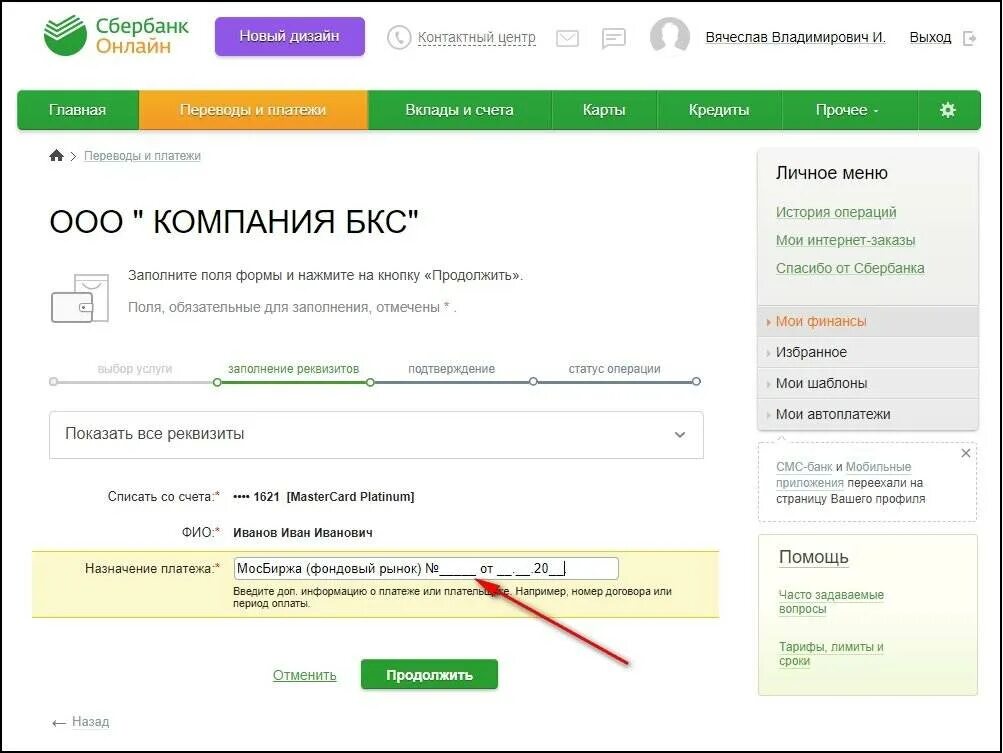Click the Выход logout link
1003x753 pixels.
tap(930, 38)
